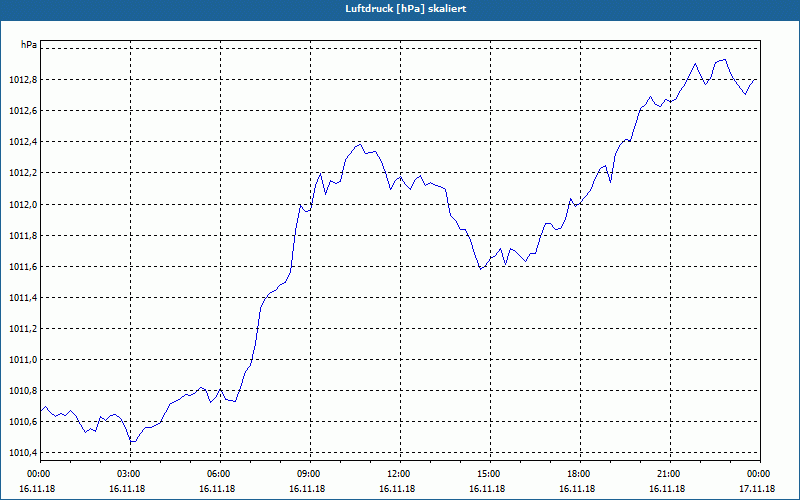Click the 1012,2 y-axis value
This screenshot has height=500, width=800.
pos(23,173)
